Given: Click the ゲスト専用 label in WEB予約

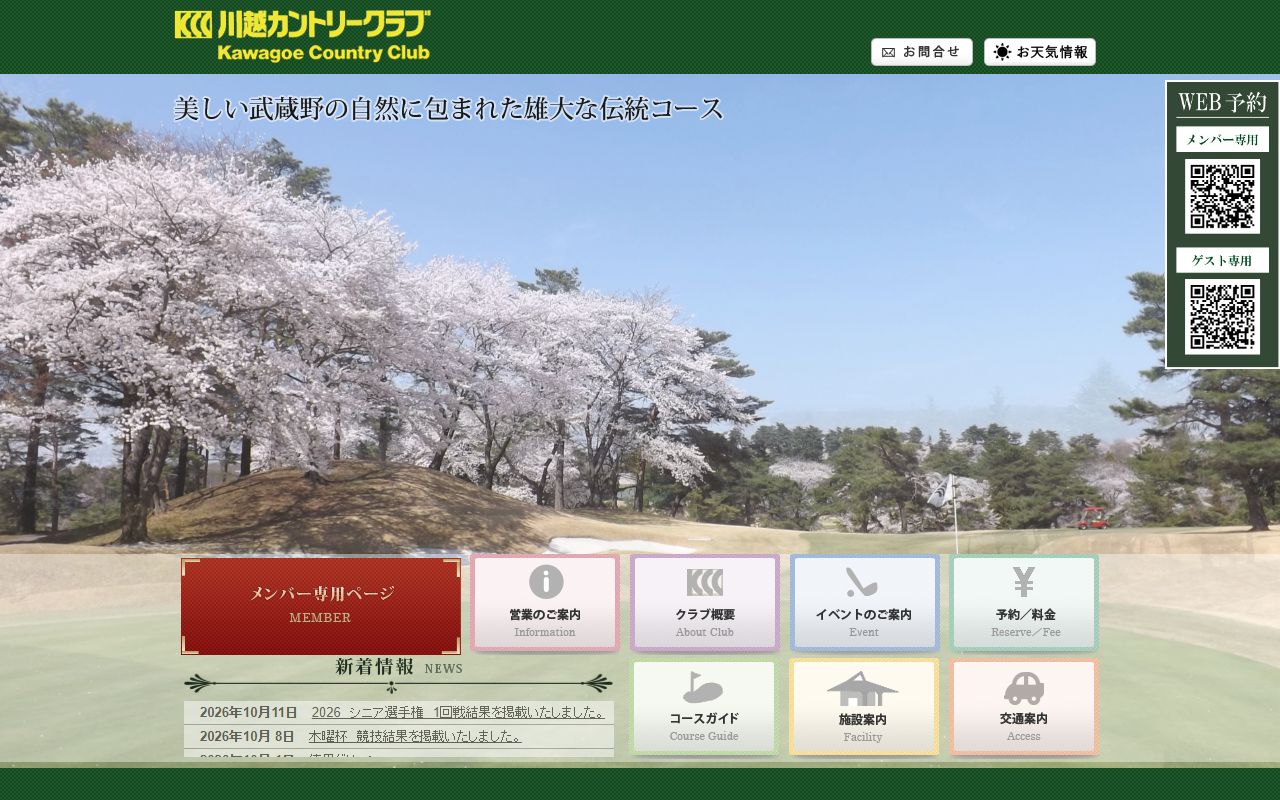Looking at the screenshot, I should 1222,260.
